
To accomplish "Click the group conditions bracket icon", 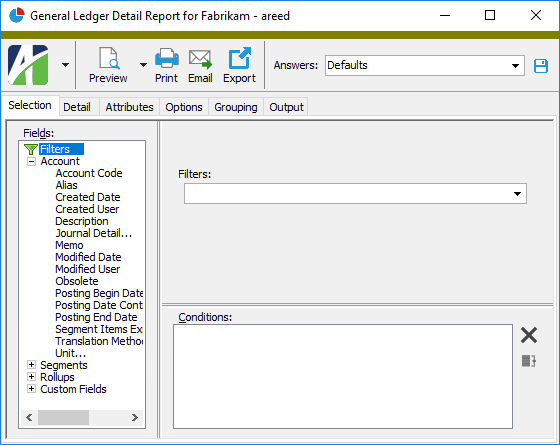I will tap(529, 361).
